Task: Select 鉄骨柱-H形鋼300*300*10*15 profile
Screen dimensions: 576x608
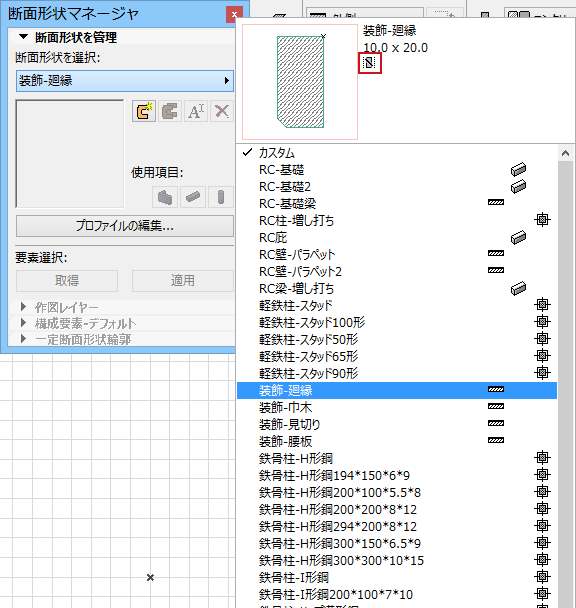Action: [x=397, y=560]
